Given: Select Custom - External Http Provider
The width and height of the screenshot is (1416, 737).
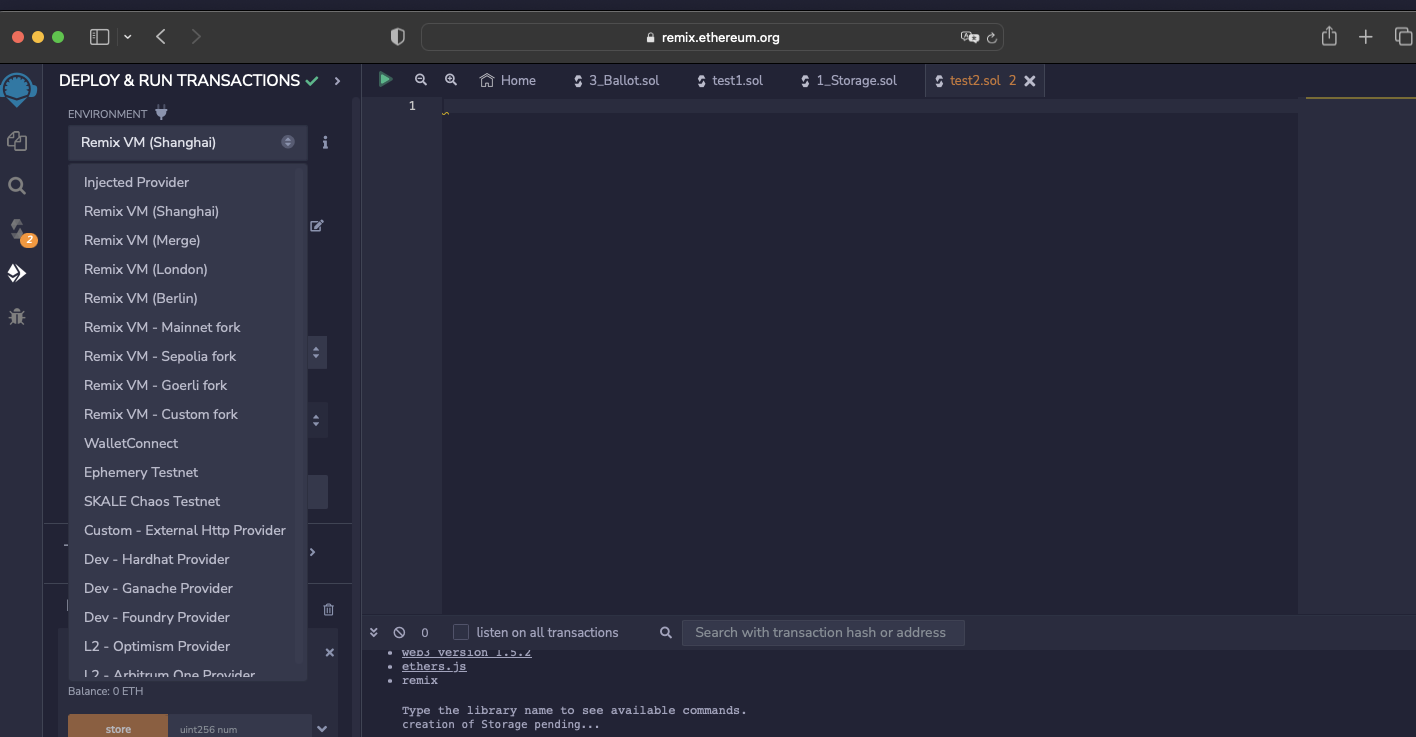Looking at the screenshot, I should 187,530.
